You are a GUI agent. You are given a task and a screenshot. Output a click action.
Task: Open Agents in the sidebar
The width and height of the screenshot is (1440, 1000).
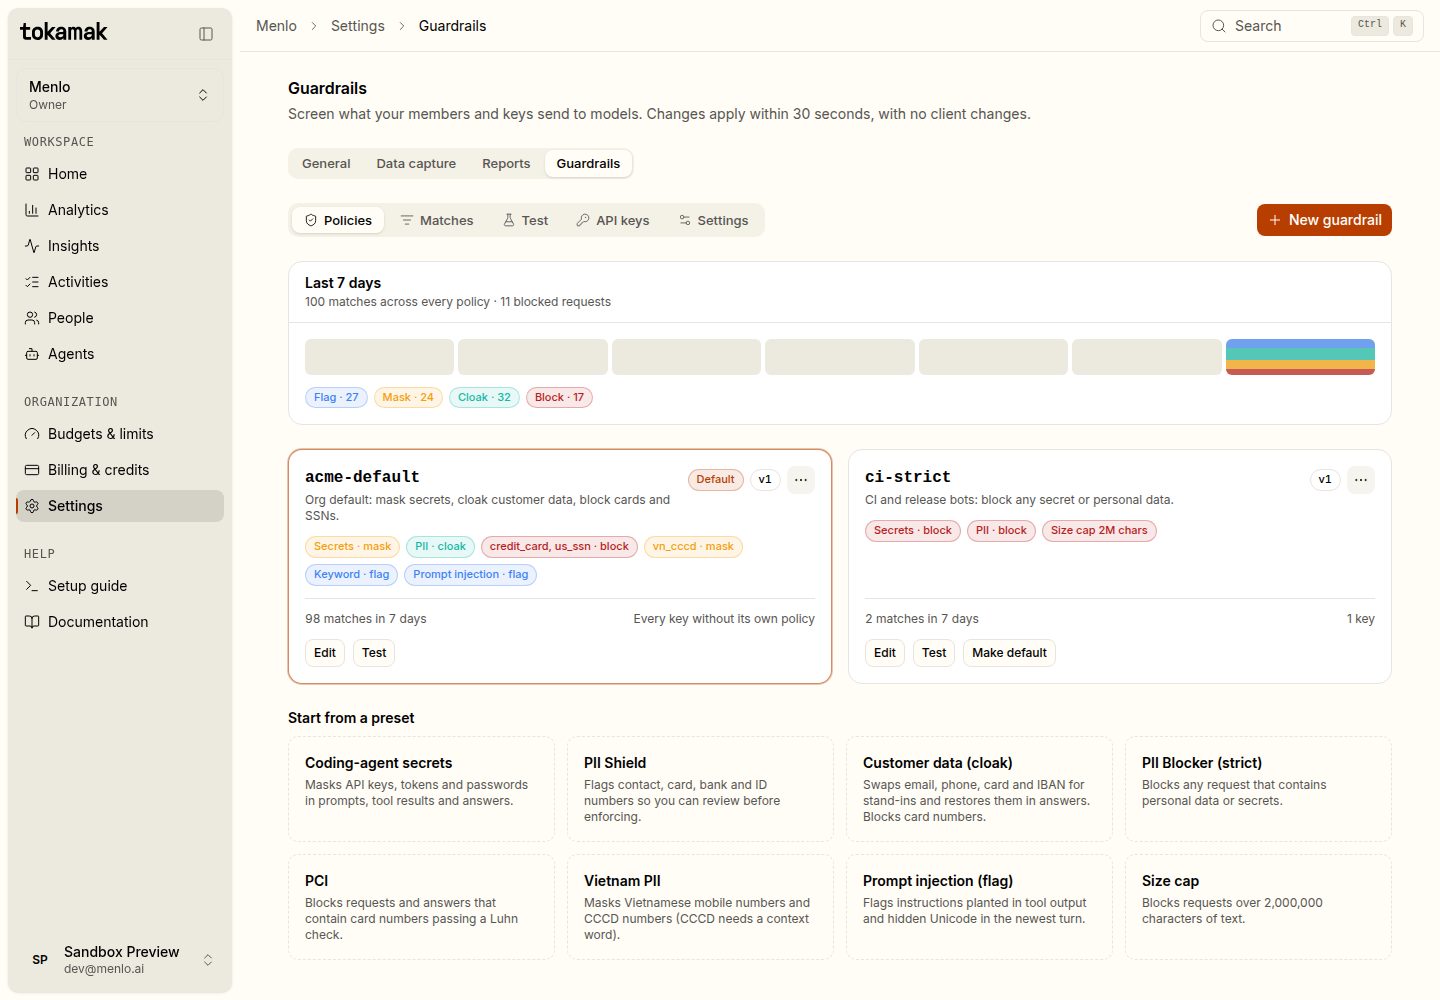click(120, 354)
